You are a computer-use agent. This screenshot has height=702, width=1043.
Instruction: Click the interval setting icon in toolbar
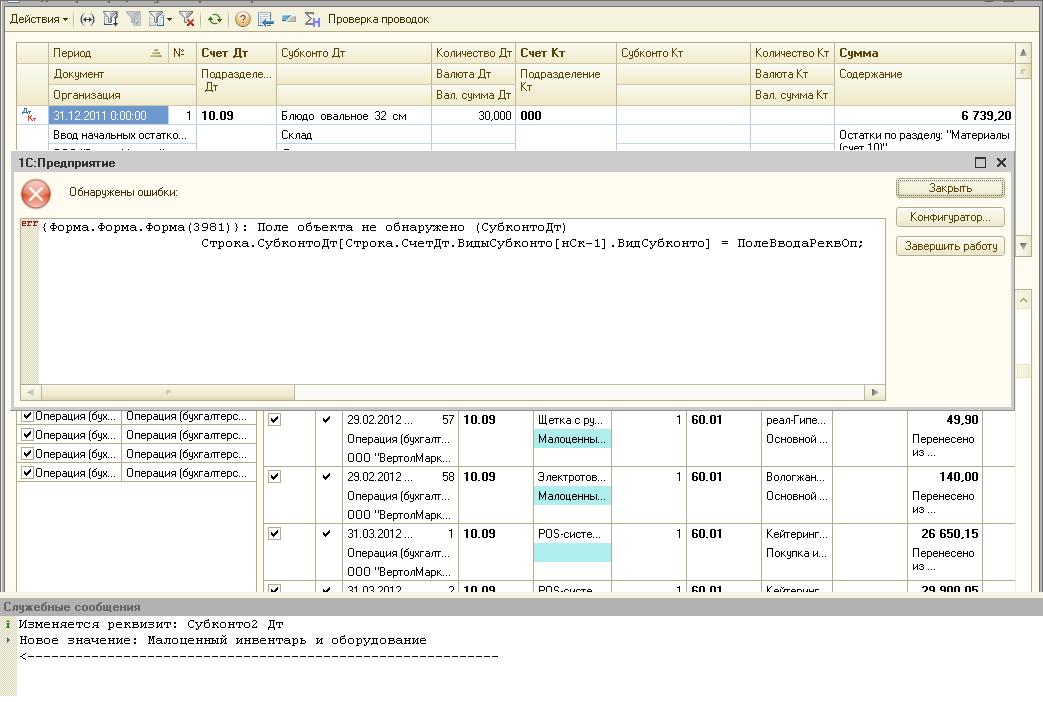click(87, 19)
